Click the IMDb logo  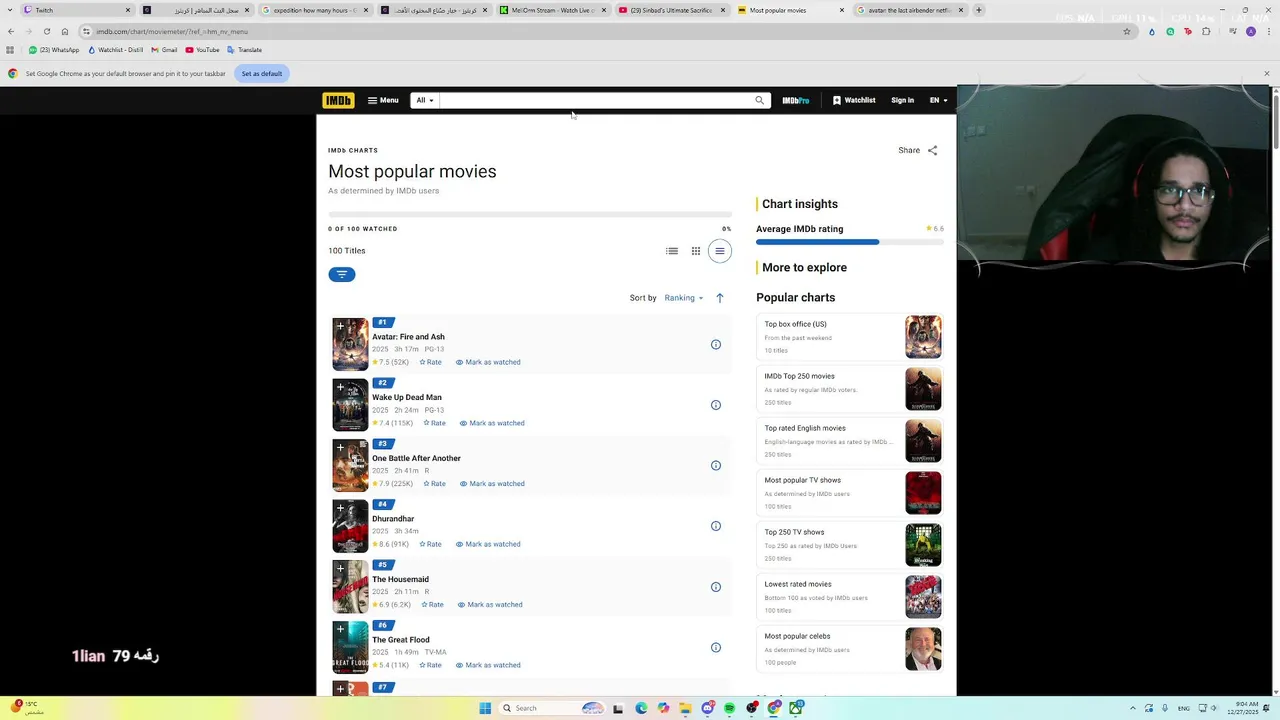(338, 100)
